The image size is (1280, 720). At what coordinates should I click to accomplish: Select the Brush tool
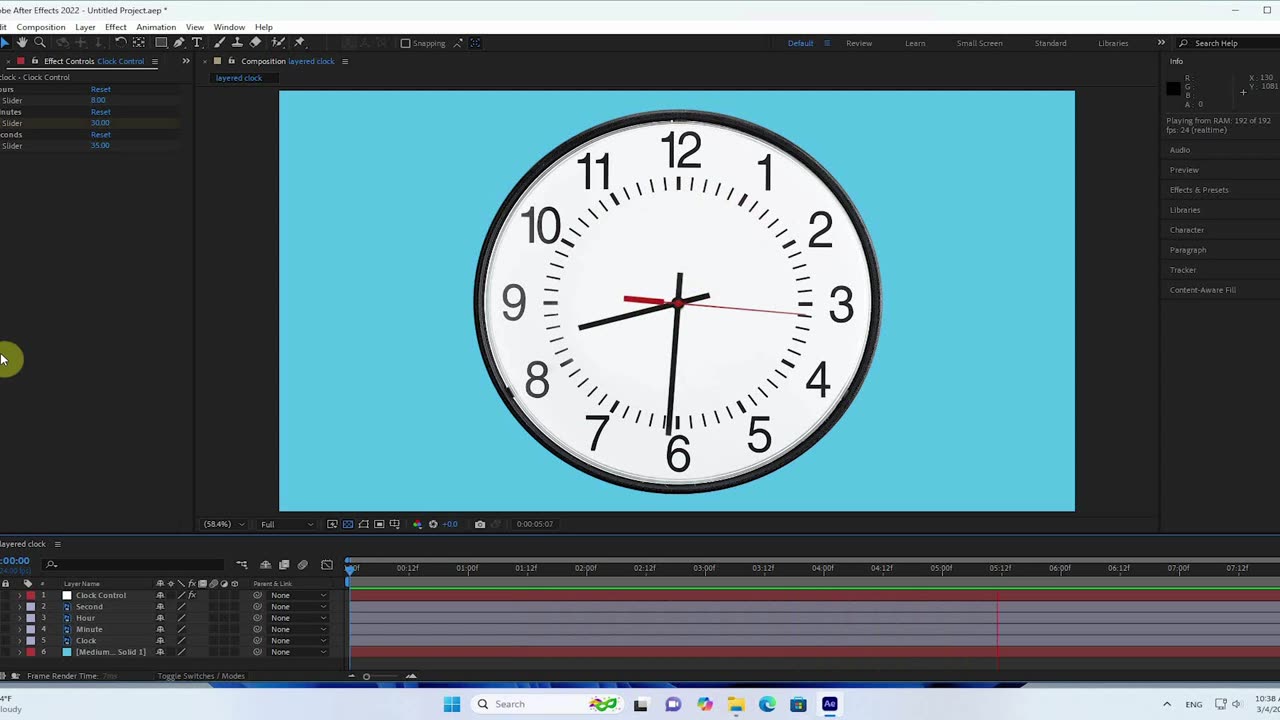click(x=219, y=43)
